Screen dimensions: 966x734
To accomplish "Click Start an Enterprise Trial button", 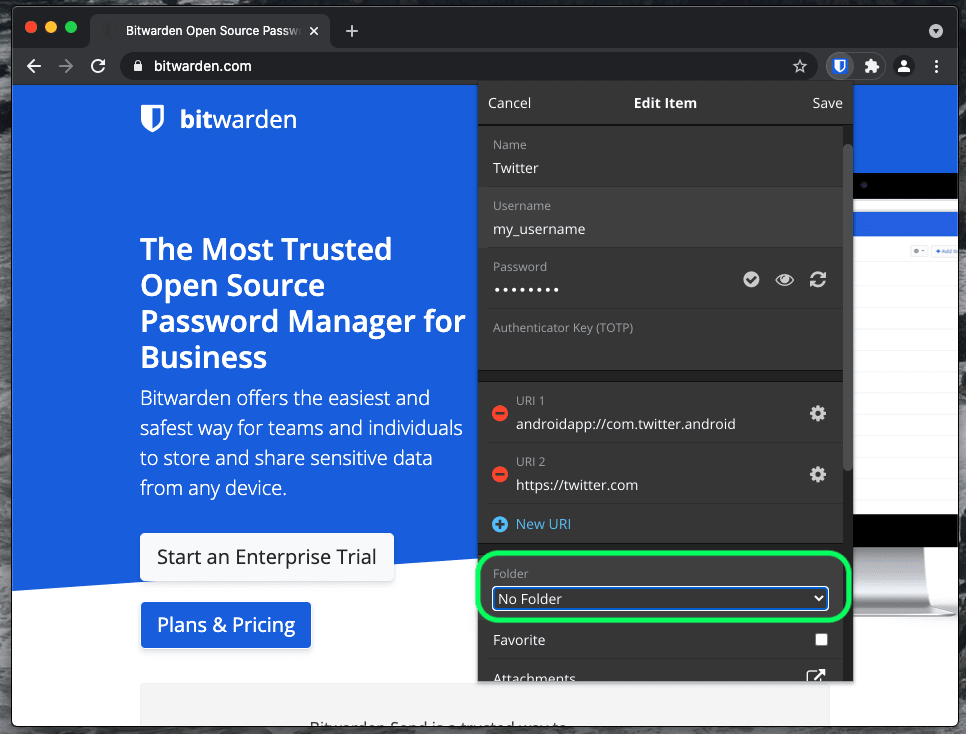I will tap(267, 557).
